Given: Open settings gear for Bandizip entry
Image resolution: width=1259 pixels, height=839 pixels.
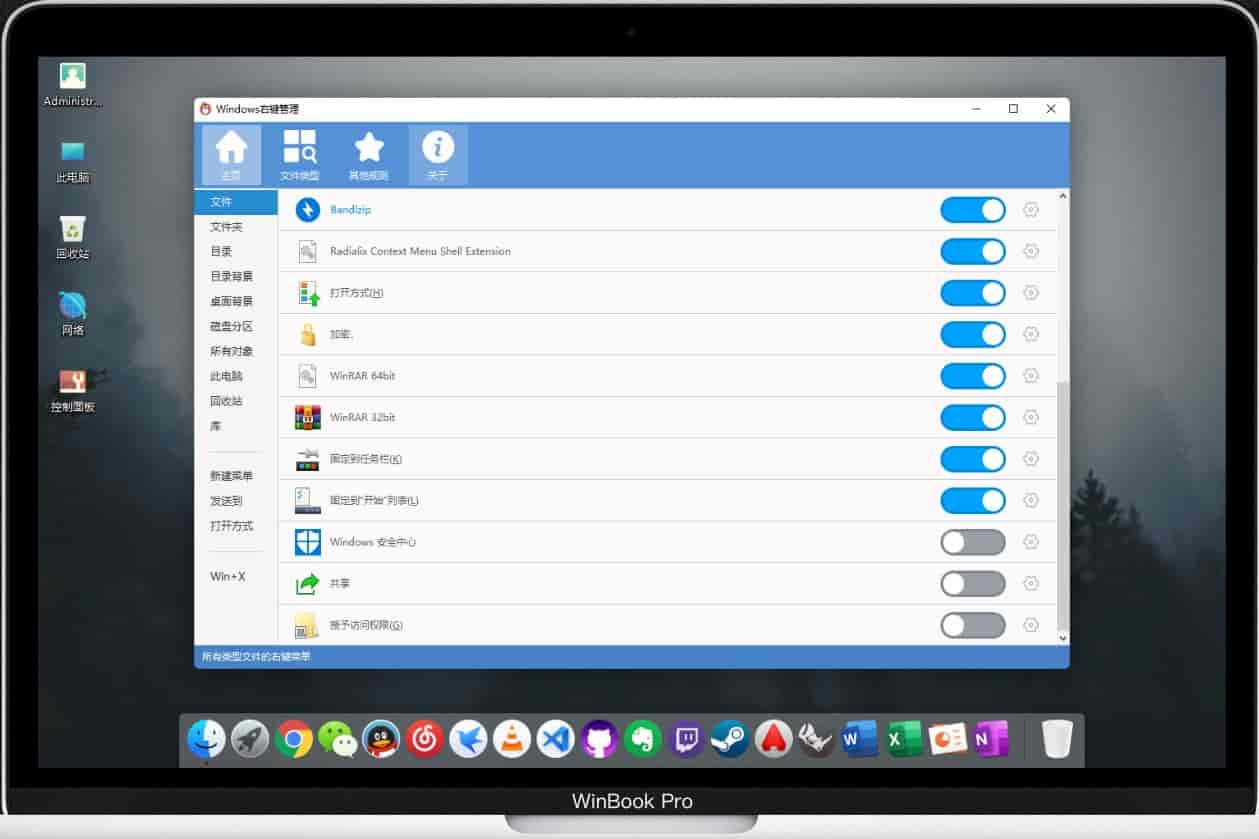Looking at the screenshot, I should pos(1031,210).
